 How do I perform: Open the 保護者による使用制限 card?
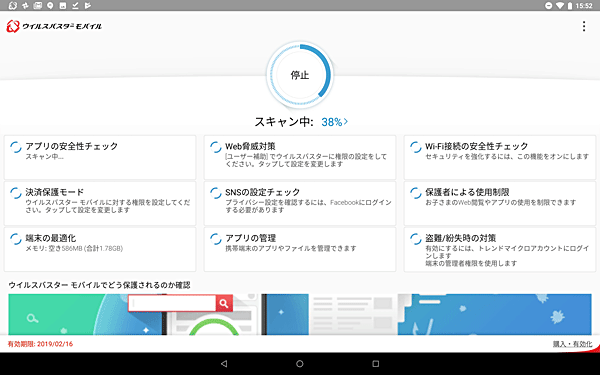(500, 203)
